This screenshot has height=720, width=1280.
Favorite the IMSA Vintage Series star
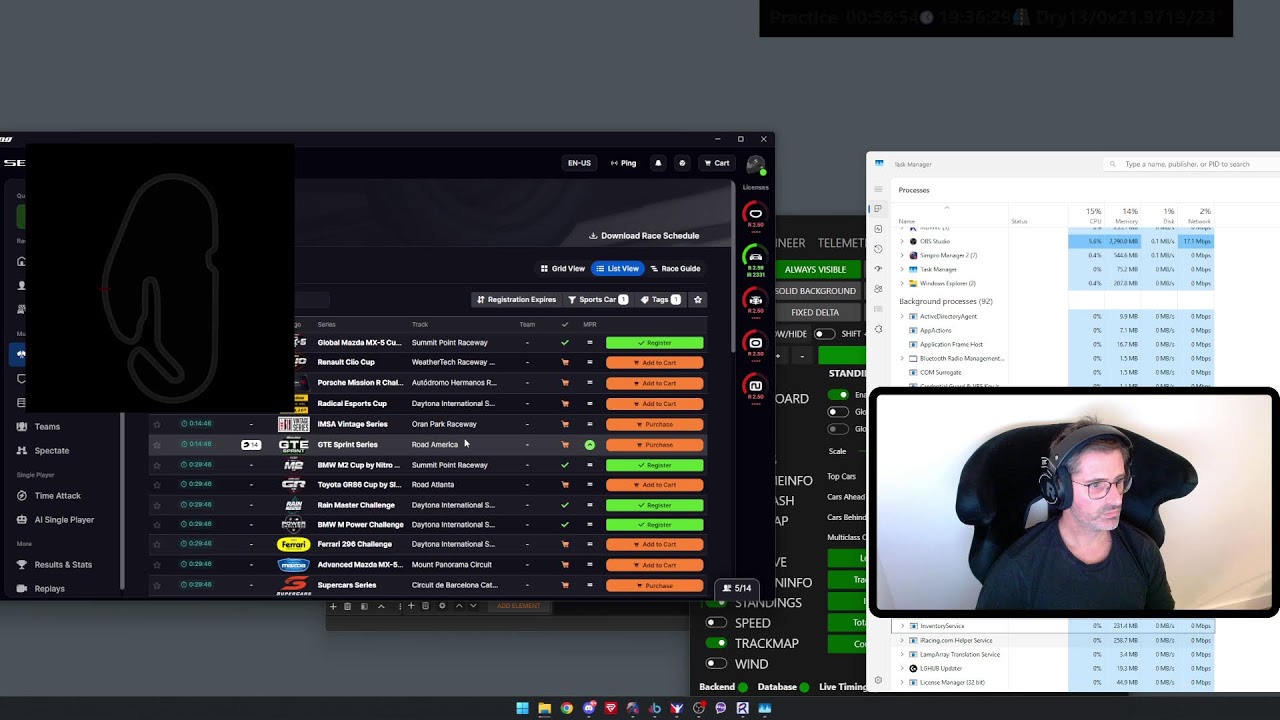click(x=157, y=424)
